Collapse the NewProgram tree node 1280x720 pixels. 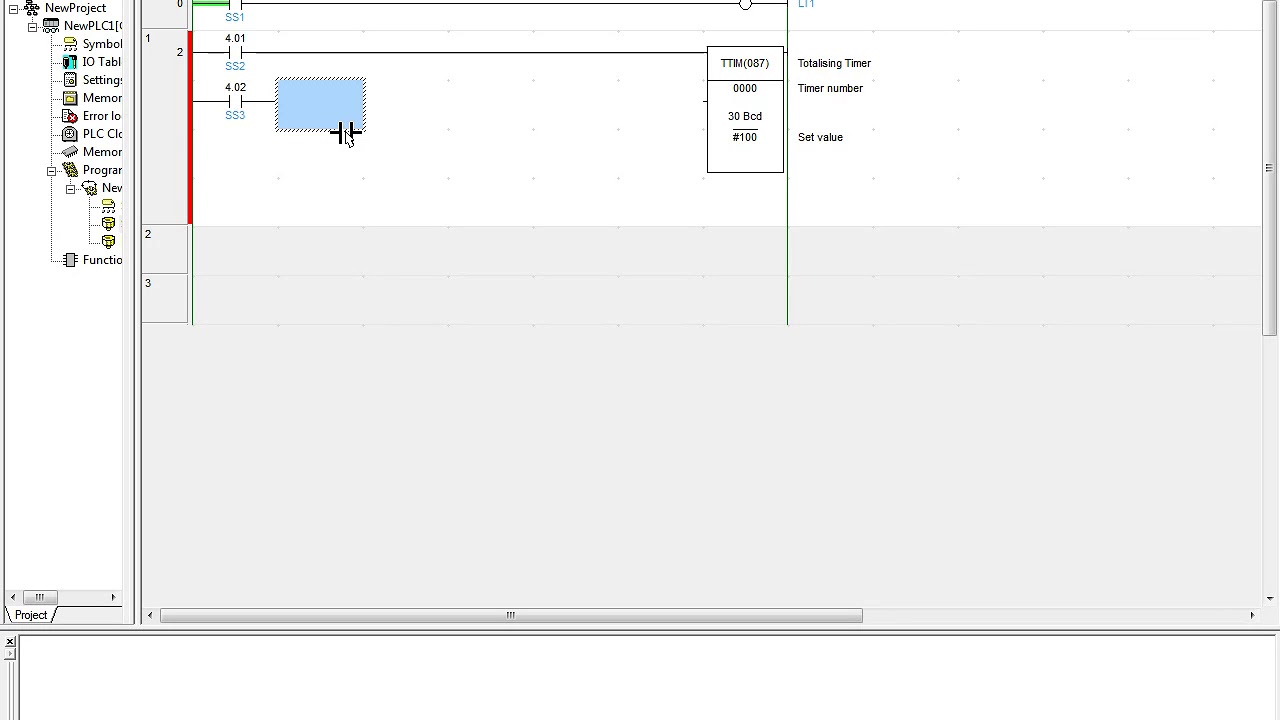pos(70,188)
